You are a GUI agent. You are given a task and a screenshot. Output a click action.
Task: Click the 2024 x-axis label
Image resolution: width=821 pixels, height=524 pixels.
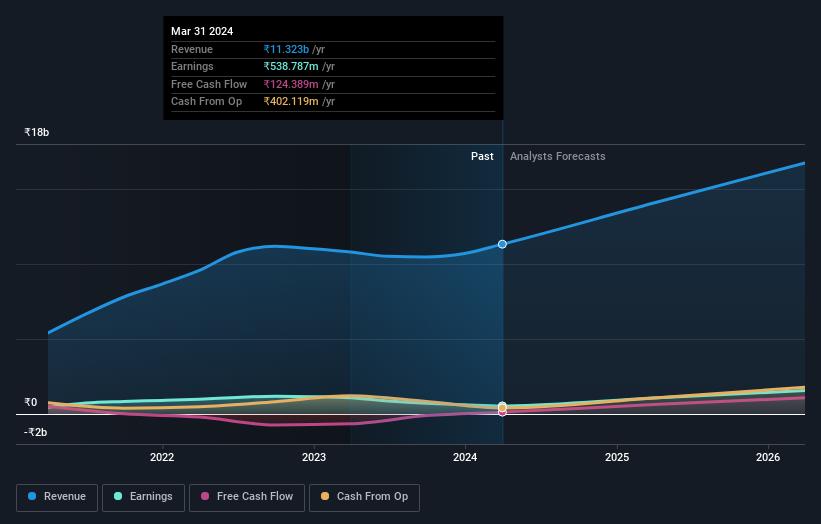[x=465, y=457]
